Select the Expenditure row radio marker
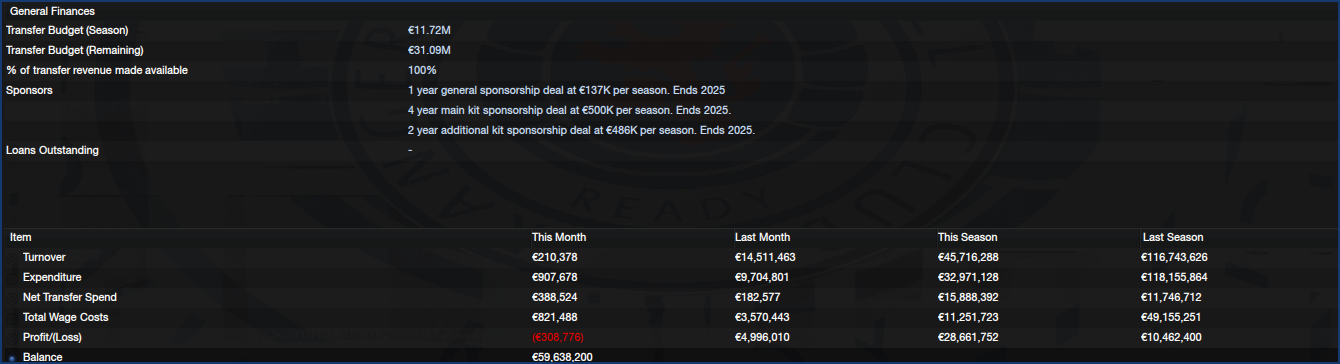The height and width of the screenshot is (364, 1340). (x=12, y=277)
